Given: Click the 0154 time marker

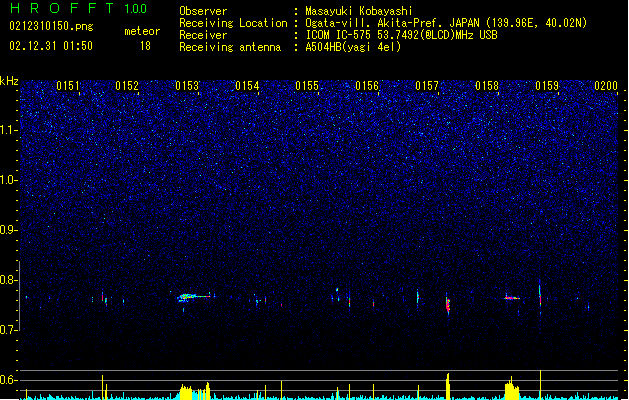Looking at the screenshot, I should click(x=247, y=86).
